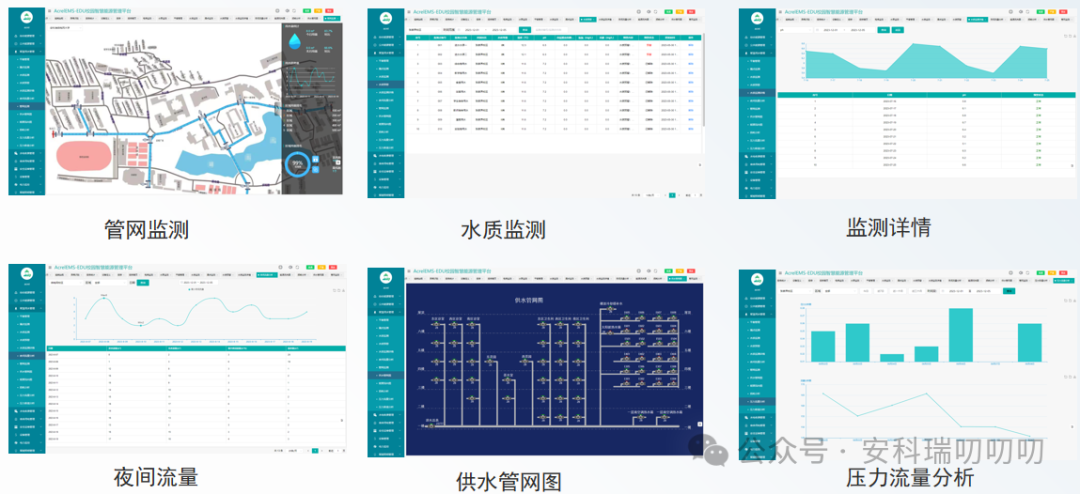This screenshot has height=494, width=1080.
Task: Click the date range field in 夜间流量 panel
Action: pos(198,282)
